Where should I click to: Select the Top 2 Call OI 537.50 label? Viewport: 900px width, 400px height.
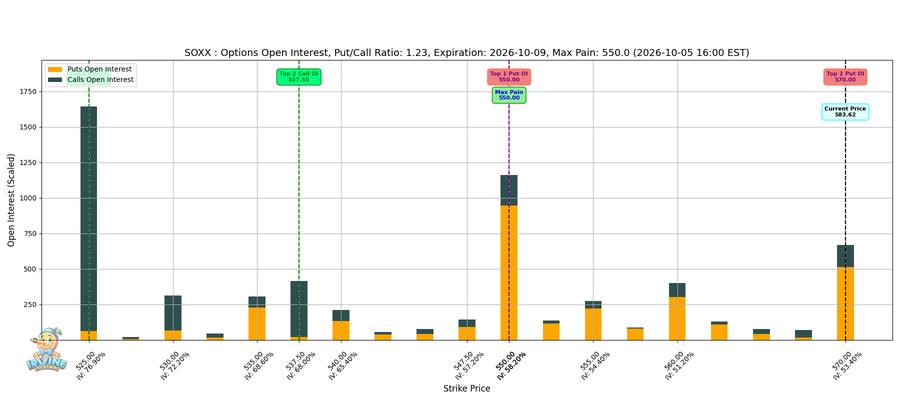click(x=298, y=77)
